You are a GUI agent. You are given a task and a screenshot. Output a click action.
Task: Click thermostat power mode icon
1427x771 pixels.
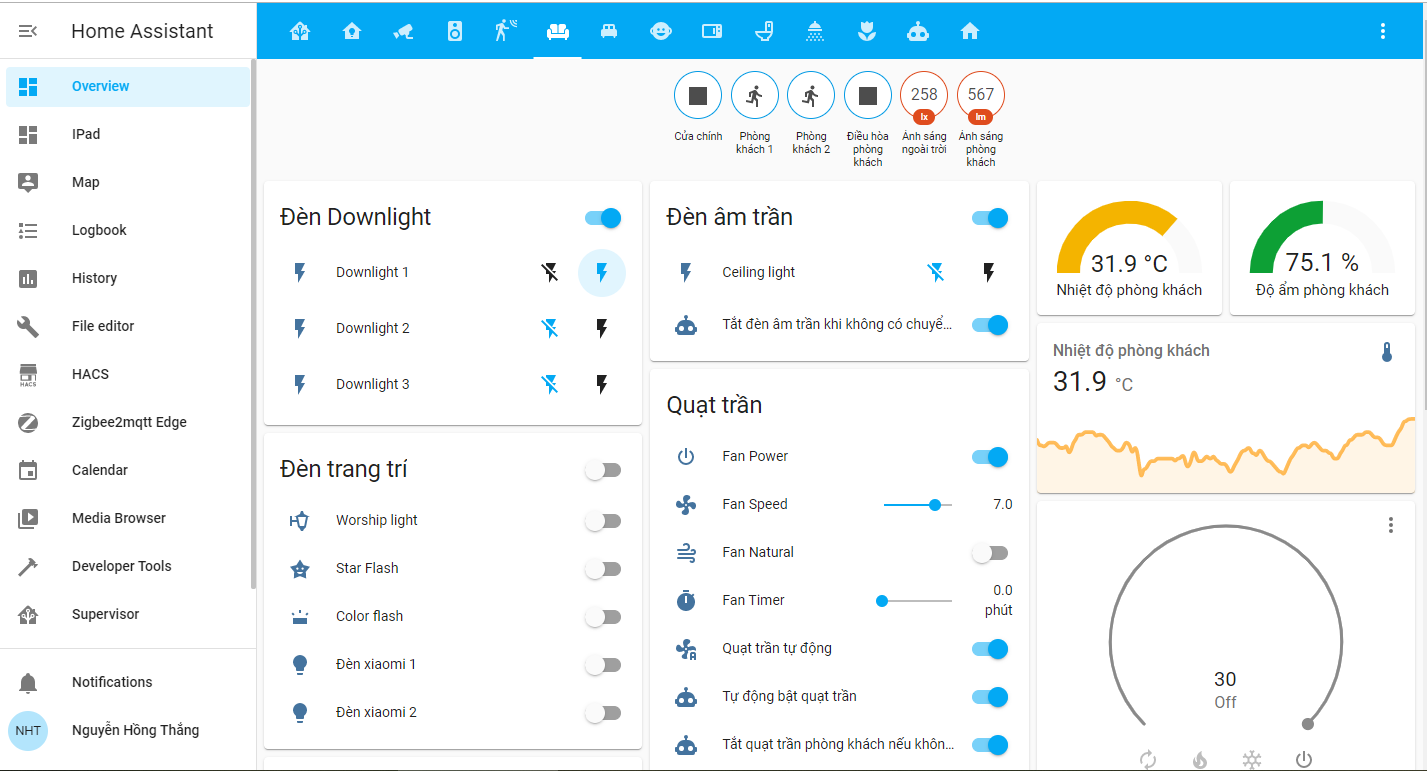click(1303, 760)
